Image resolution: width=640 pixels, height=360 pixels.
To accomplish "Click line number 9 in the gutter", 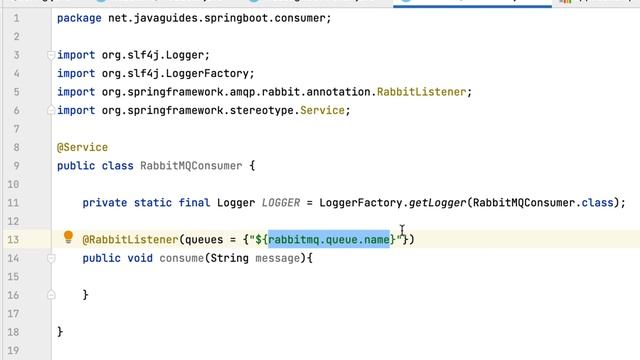I will click(16, 166).
